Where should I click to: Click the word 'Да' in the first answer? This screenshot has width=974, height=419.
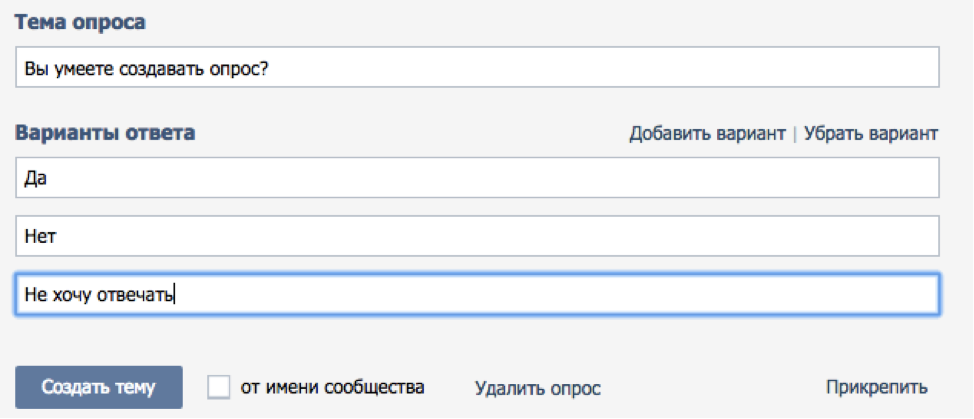click(37, 179)
